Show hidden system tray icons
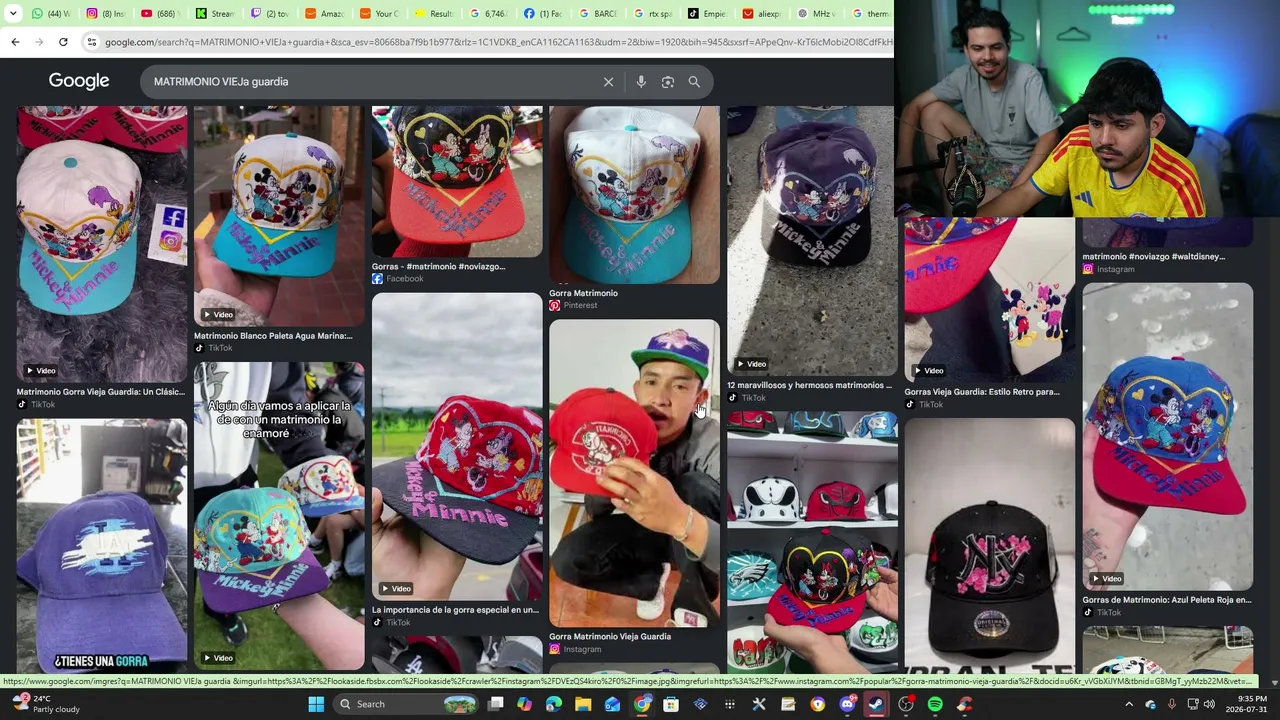The width and height of the screenshot is (1280, 720). coord(1129,704)
